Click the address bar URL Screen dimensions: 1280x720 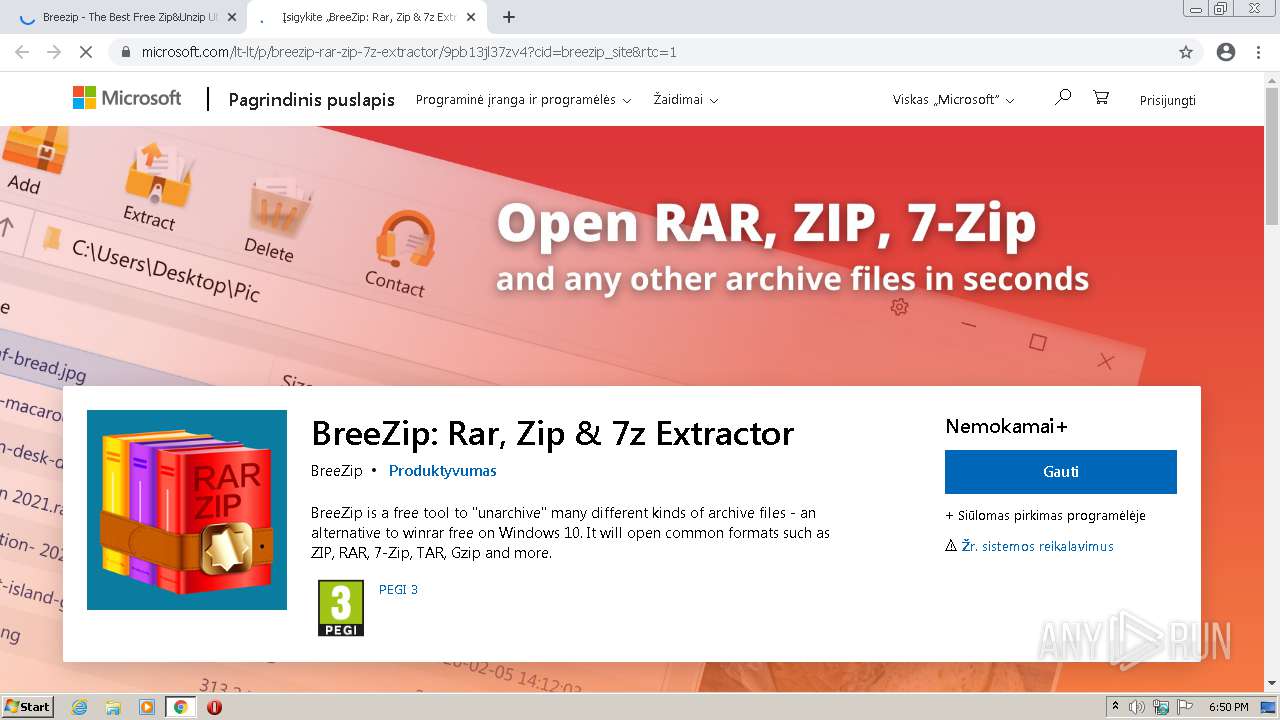click(x=409, y=52)
